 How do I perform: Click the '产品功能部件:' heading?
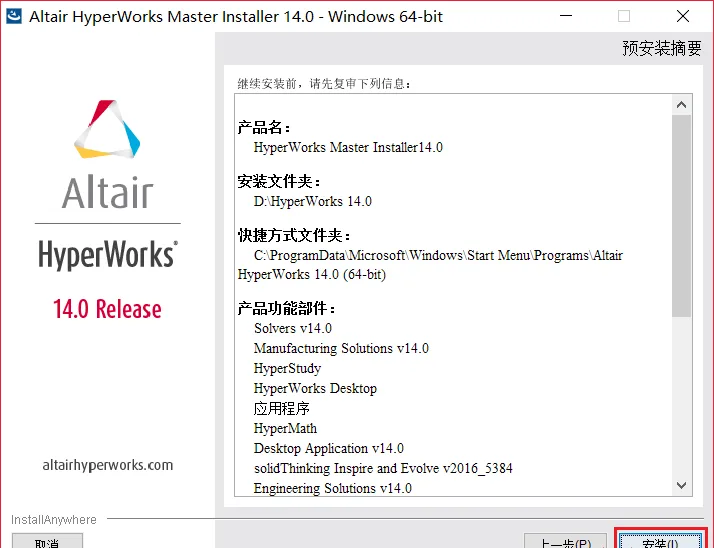click(x=286, y=309)
